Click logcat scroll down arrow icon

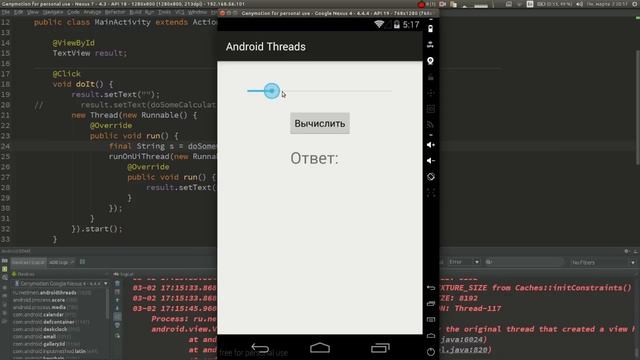(x=117, y=308)
